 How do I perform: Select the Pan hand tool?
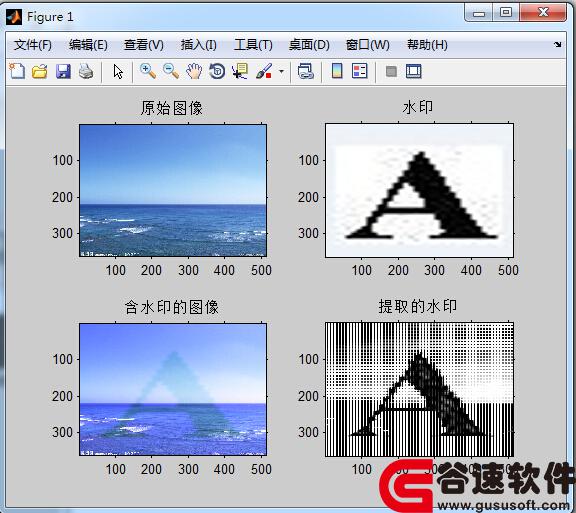(x=194, y=71)
